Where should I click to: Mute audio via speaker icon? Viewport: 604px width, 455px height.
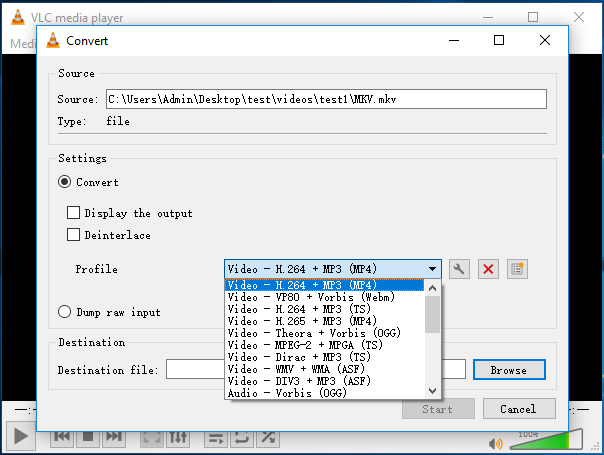495,444
